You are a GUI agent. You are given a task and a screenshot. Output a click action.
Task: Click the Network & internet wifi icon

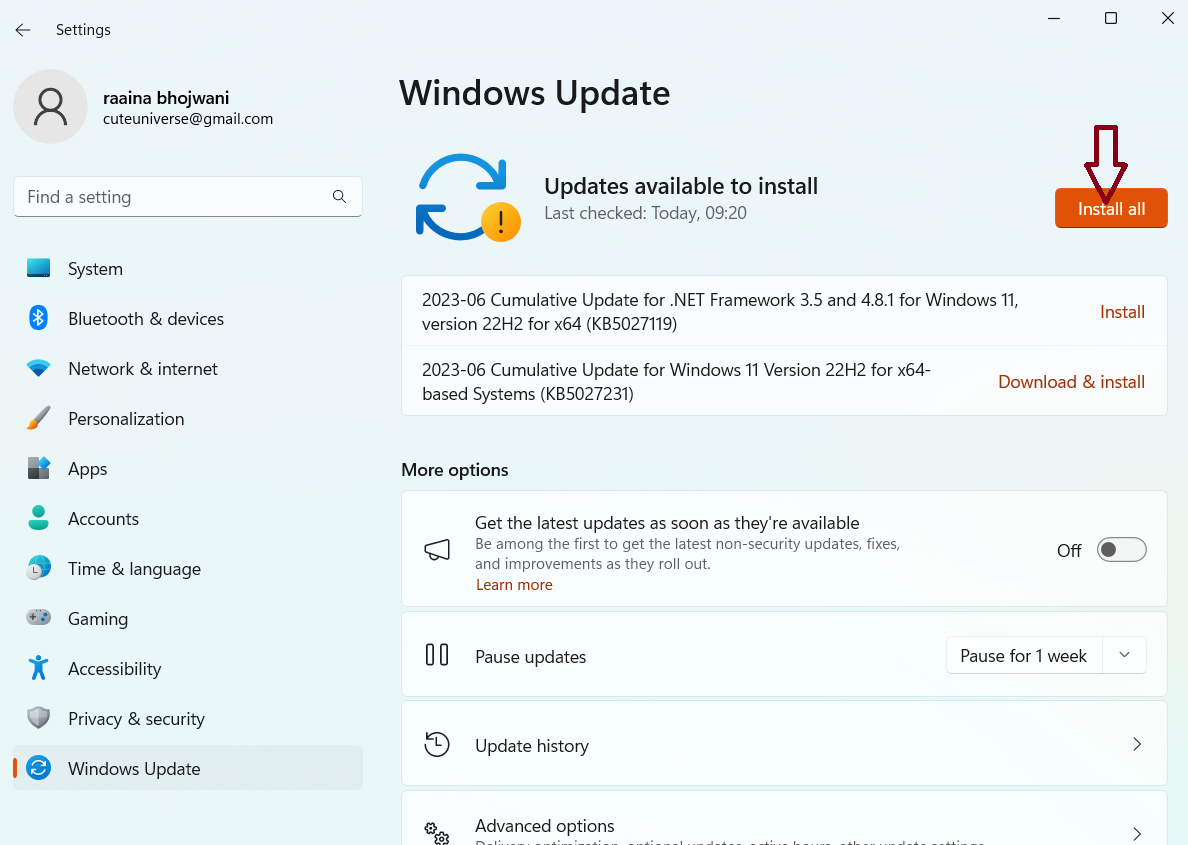coord(38,368)
